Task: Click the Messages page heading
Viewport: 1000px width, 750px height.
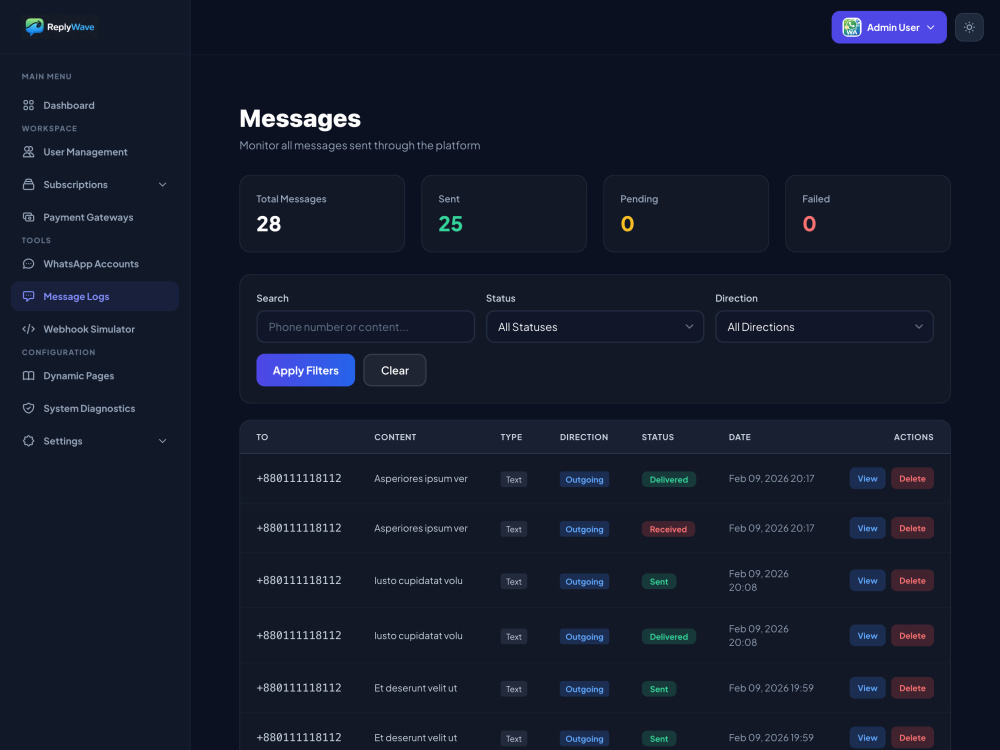Action: point(300,119)
